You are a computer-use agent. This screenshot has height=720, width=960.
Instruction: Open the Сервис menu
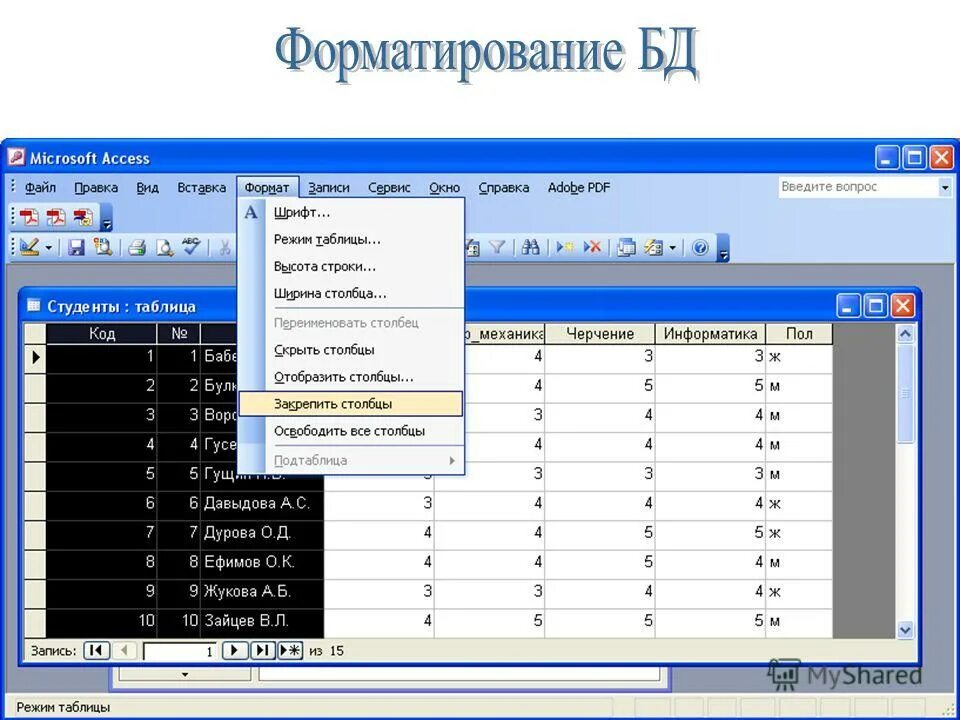tap(389, 187)
